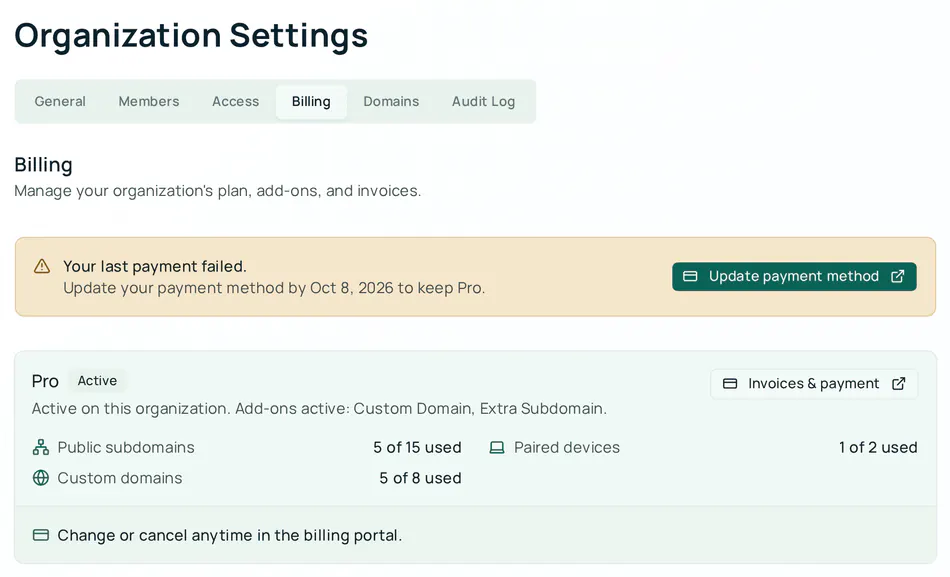This screenshot has height=577, width=950.
Task: Click the add-ons active description line
Action: pyautogui.click(x=319, y=409)
